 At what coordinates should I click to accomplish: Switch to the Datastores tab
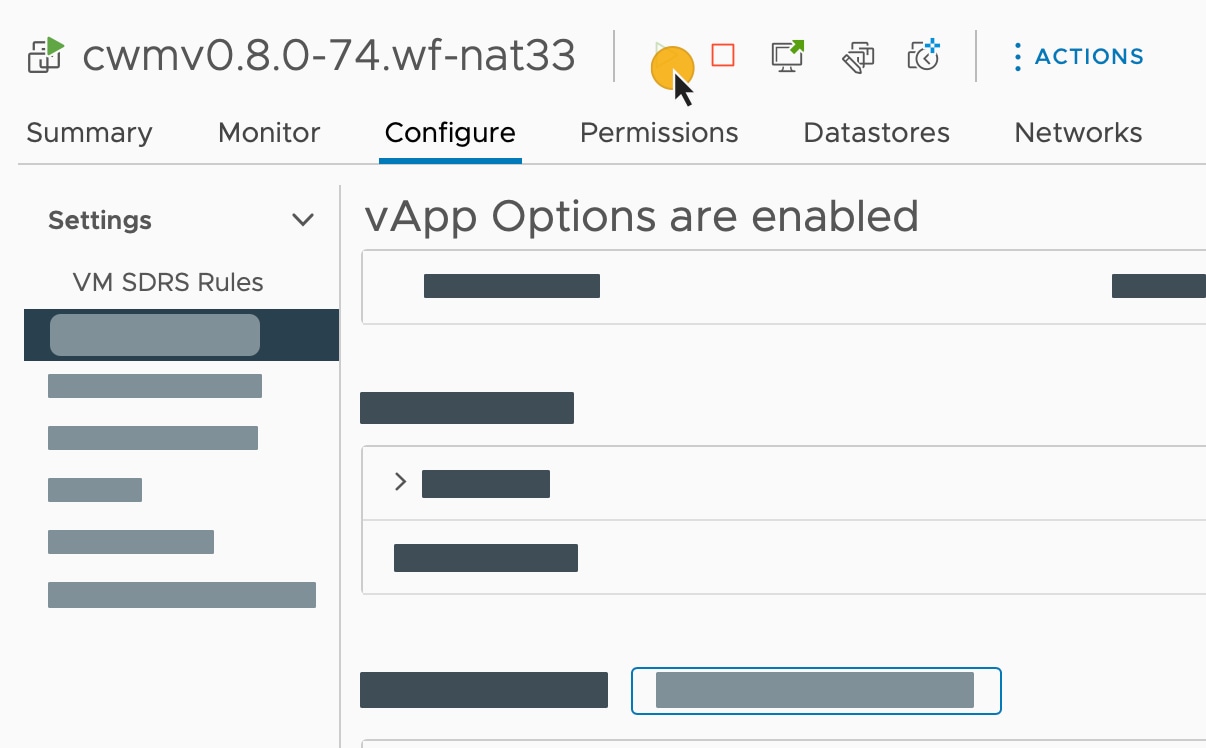pos(875,132)
